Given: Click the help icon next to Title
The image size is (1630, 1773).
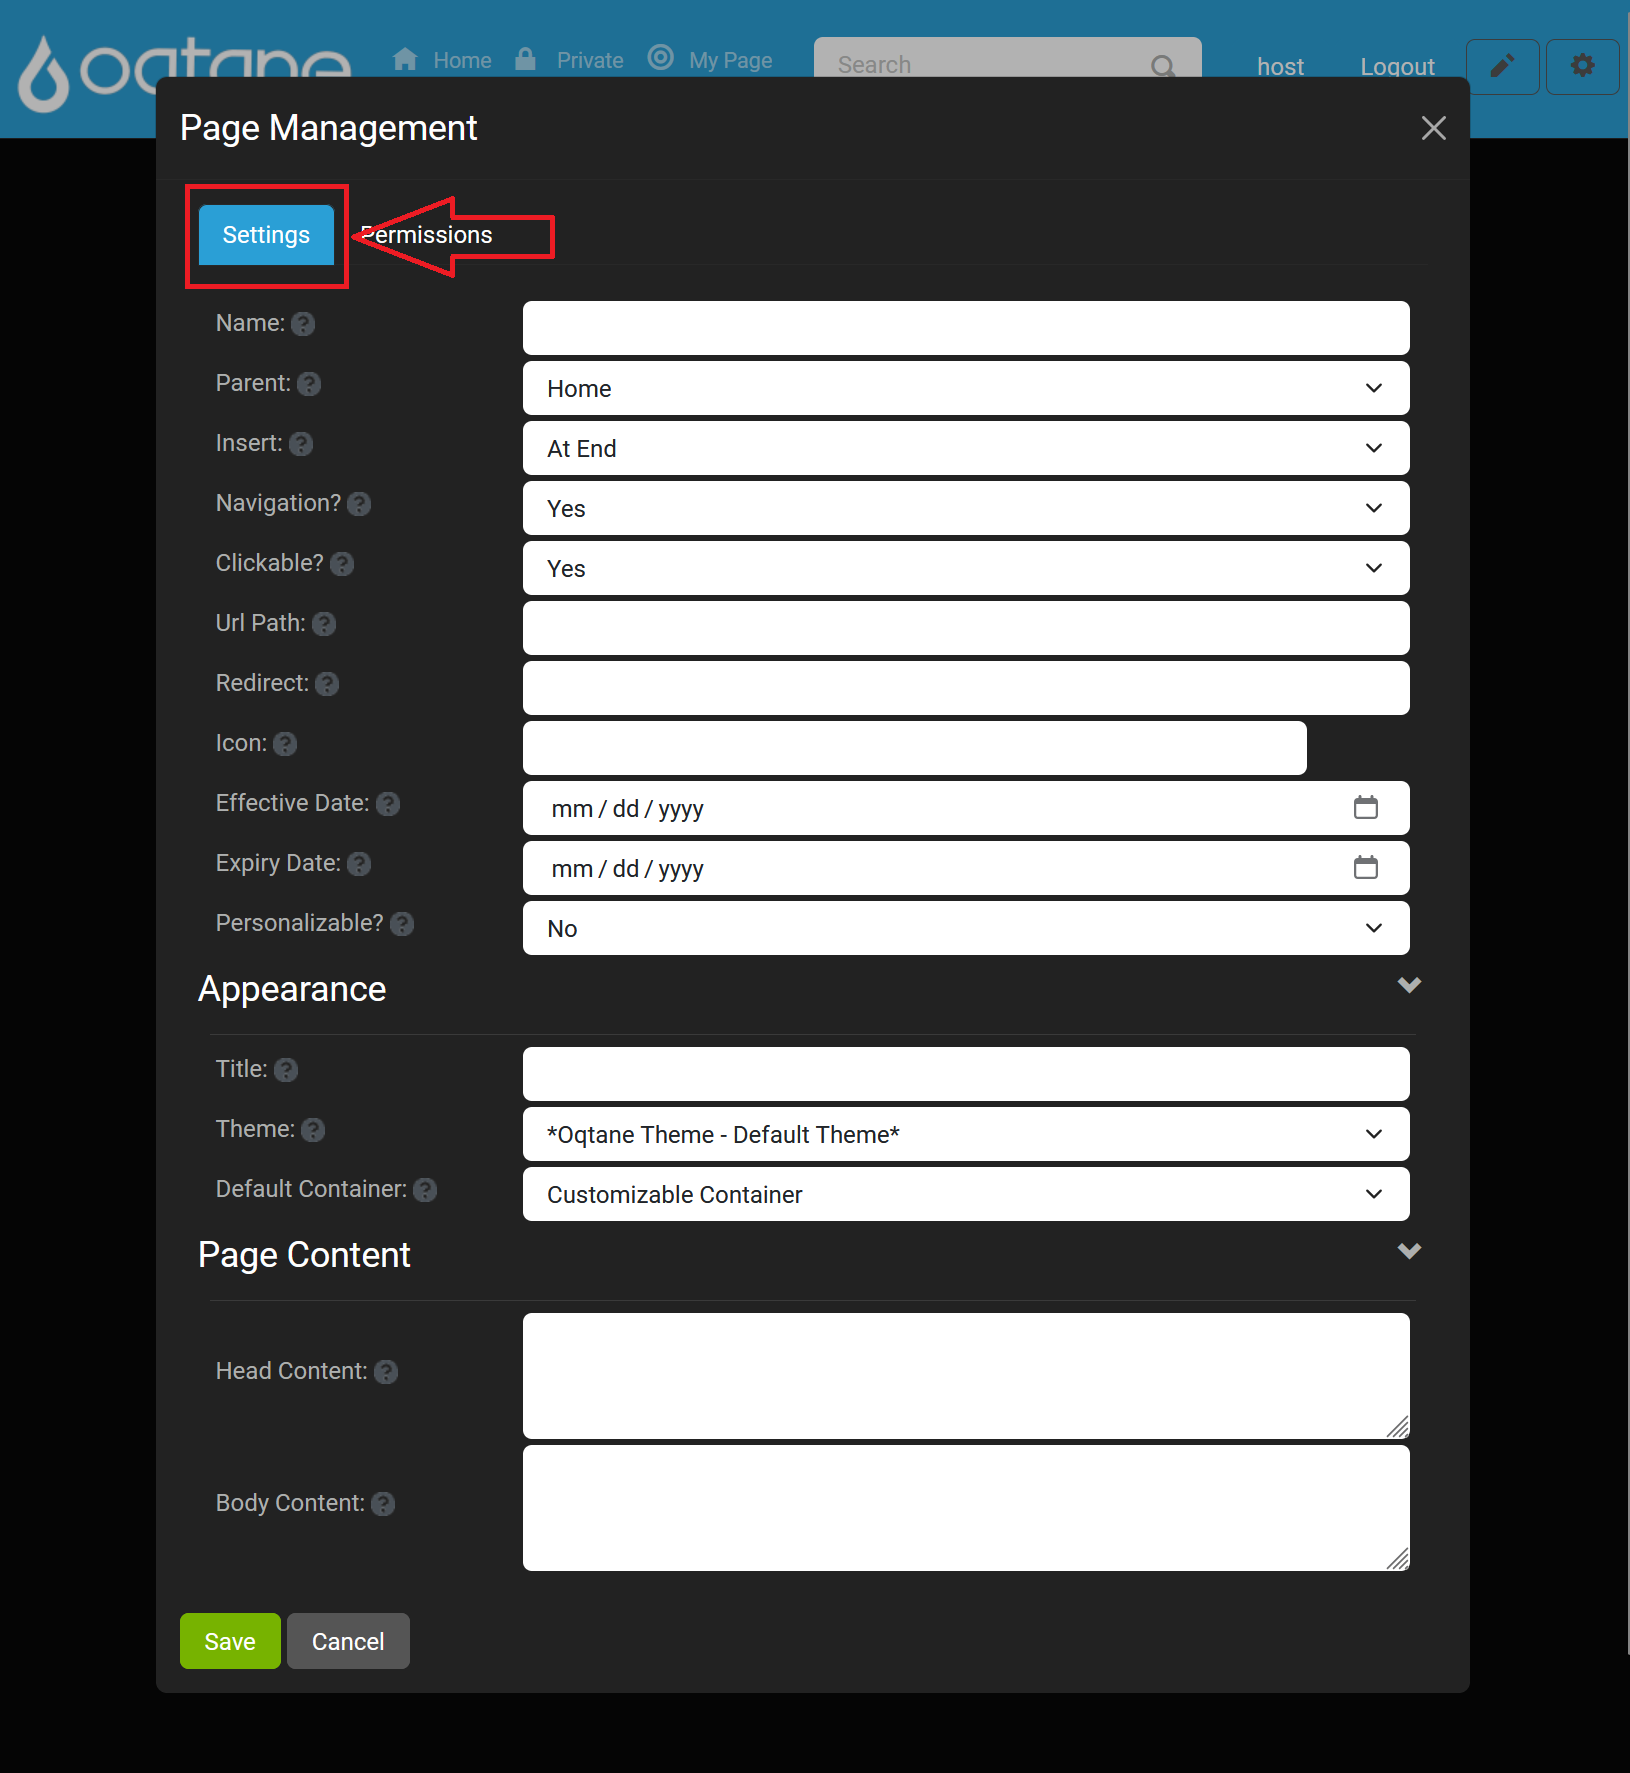Looking at the screenshot, I should [286, 1070].
